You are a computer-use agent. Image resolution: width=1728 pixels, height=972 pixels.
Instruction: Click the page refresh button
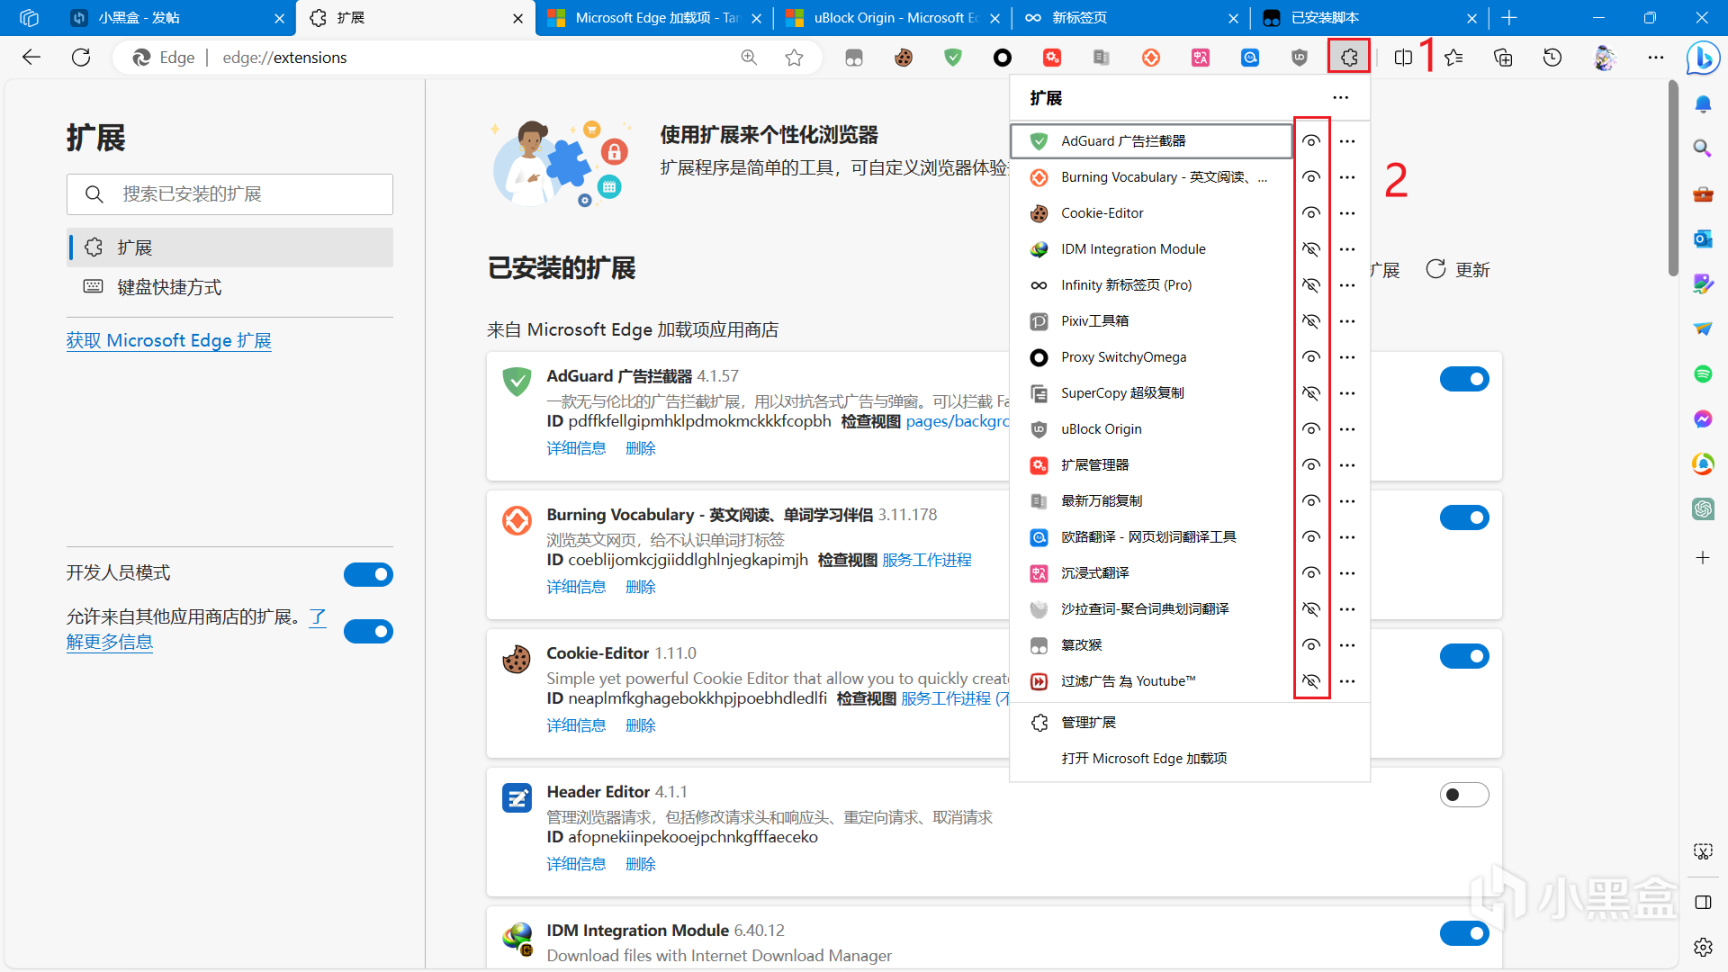(x=81, y=58)
